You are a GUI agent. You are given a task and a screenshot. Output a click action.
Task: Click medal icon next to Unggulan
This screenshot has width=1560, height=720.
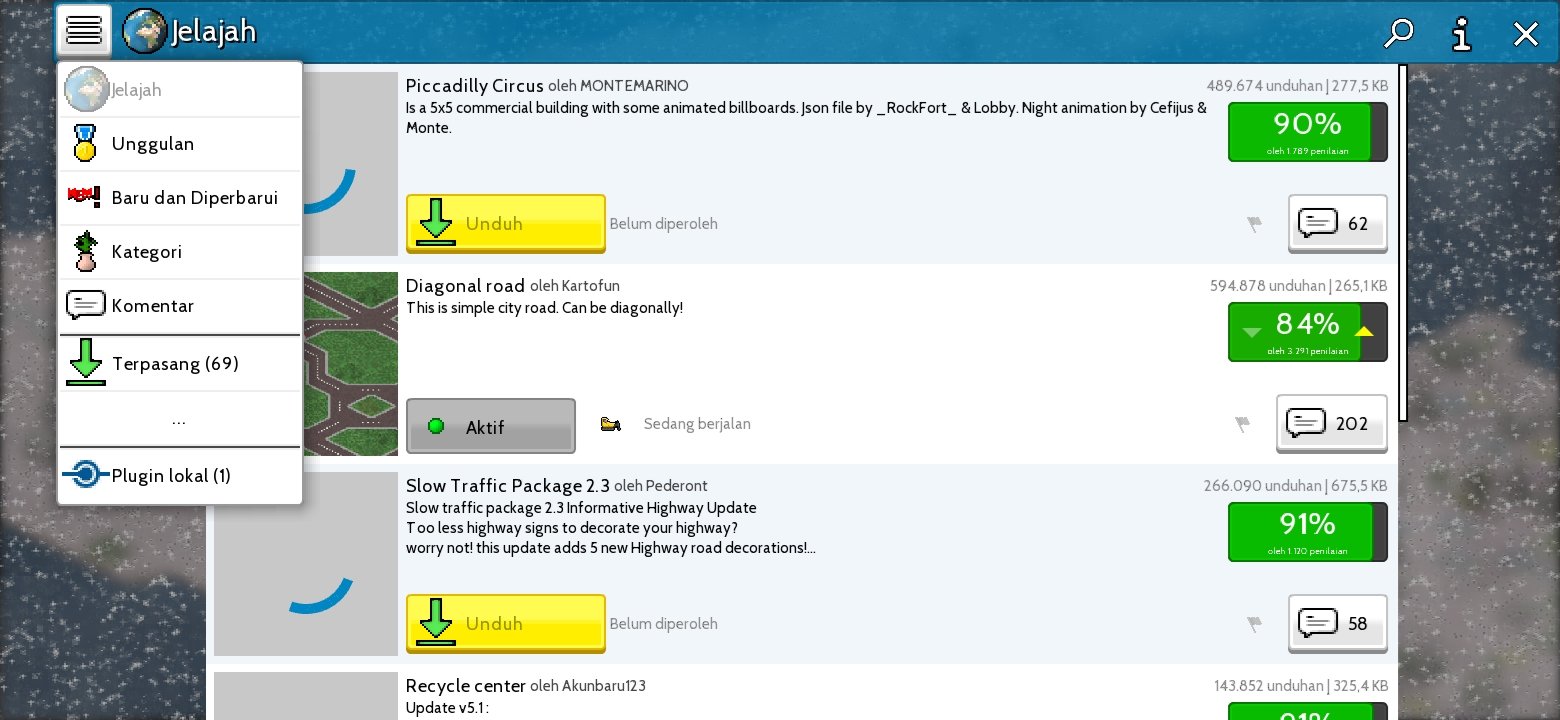point(85,144)
